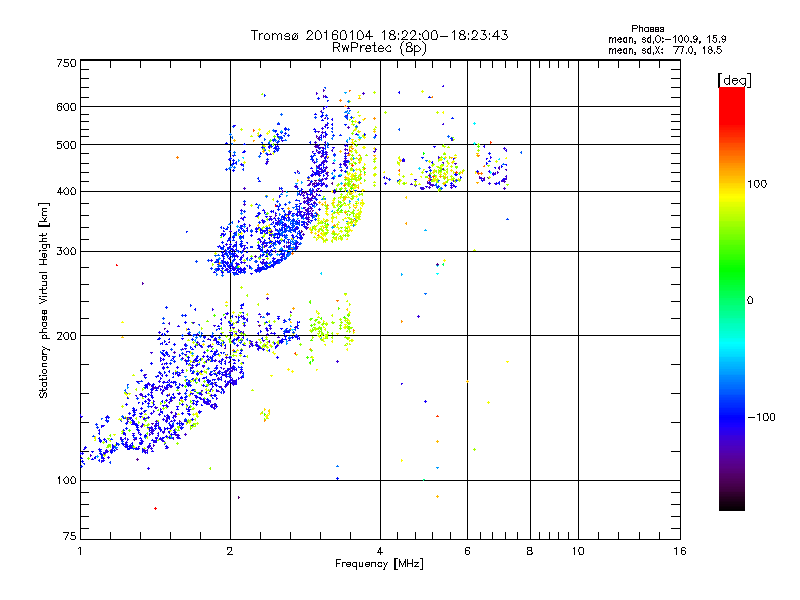Click the y-axis tick label '600'
The width and height of the screenshot is (800, 600).
(66, 107)
